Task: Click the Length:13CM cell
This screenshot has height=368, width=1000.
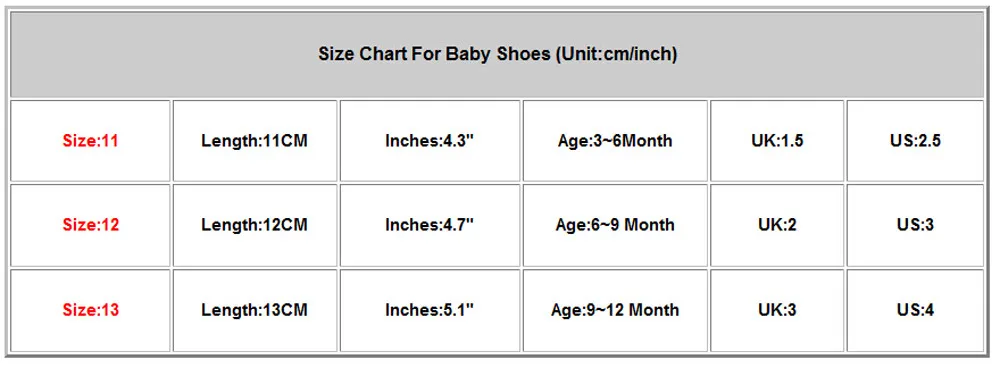Action: [x=254, y=311]
